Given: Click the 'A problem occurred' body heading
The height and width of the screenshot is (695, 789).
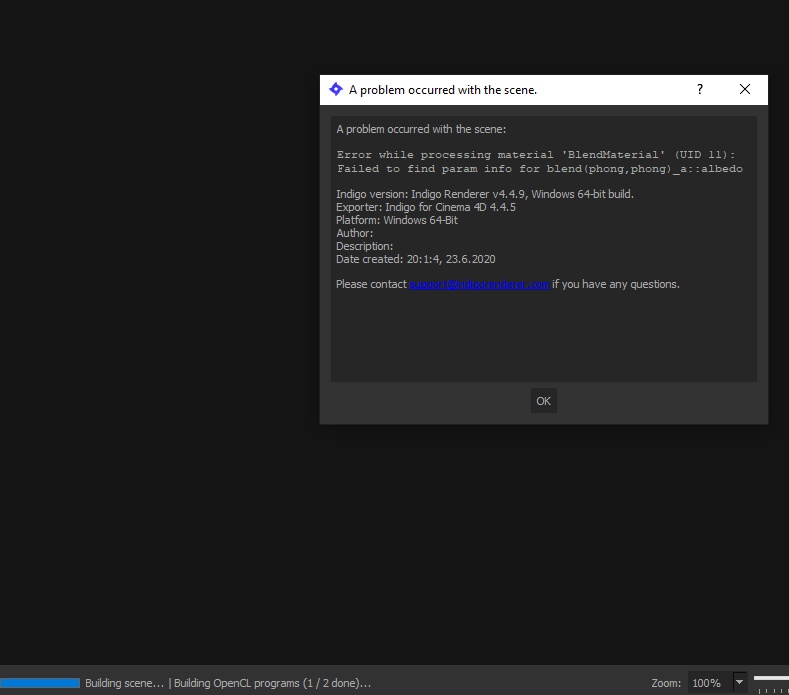Looking at the screenshot, I should coord(421,129).
